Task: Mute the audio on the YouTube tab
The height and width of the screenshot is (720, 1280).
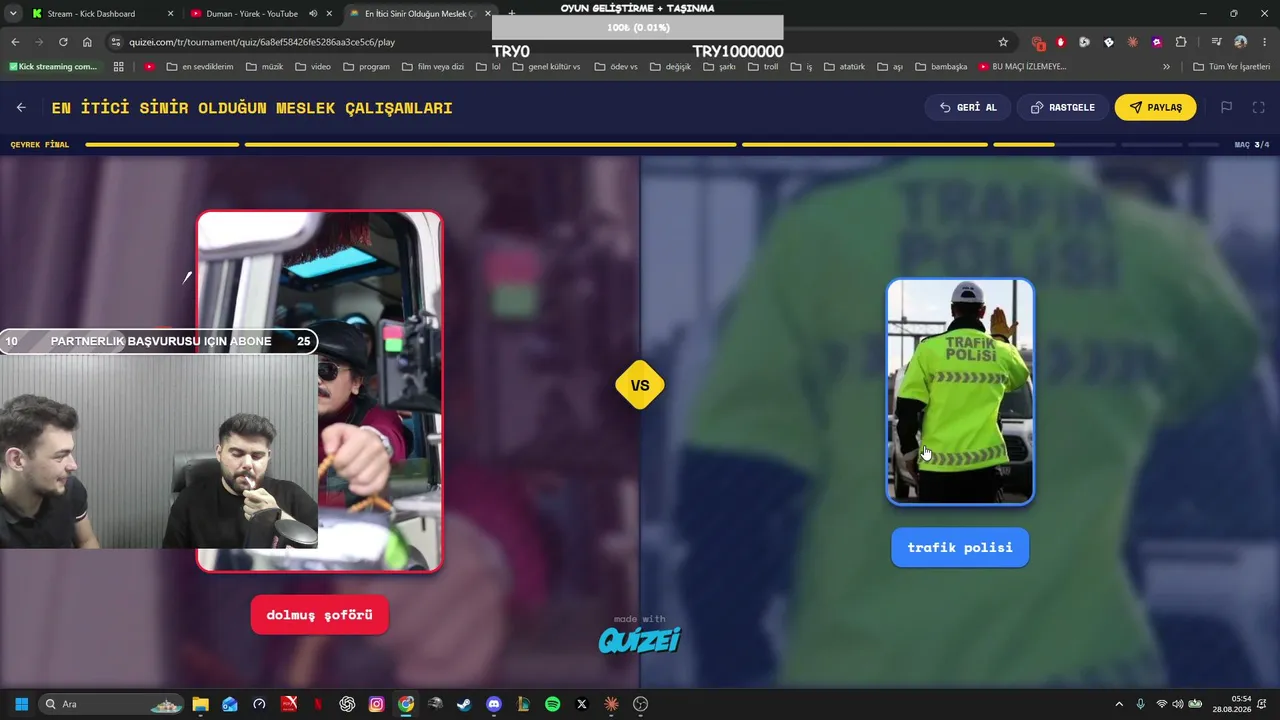Action: (313, 14)
